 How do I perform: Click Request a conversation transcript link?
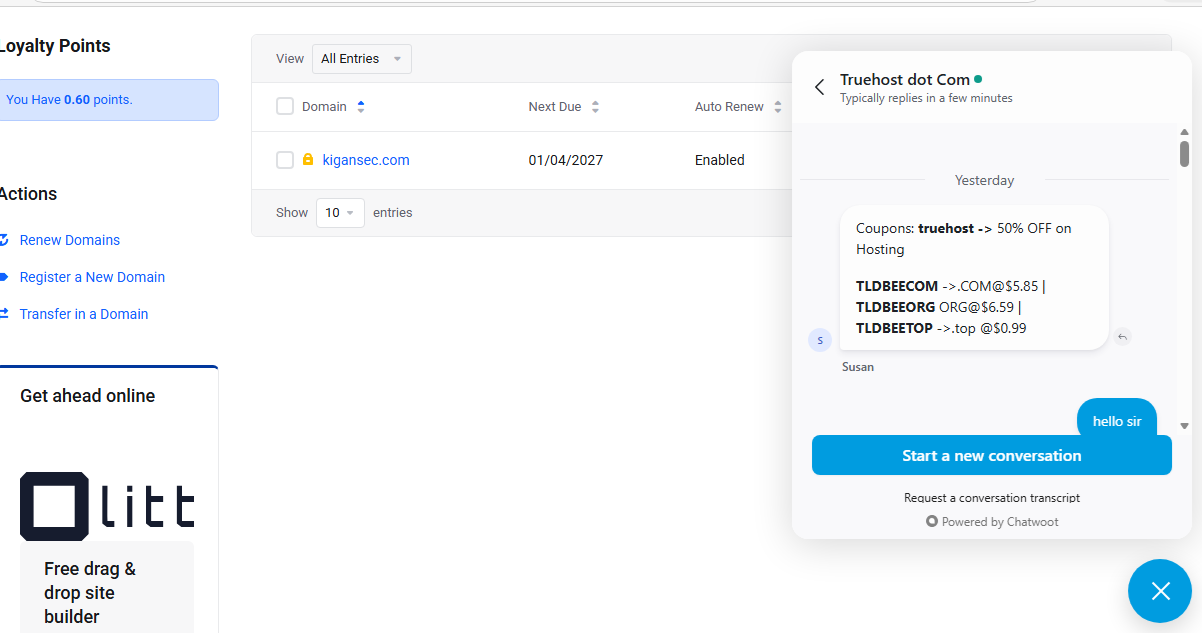(x=992, y=497)
